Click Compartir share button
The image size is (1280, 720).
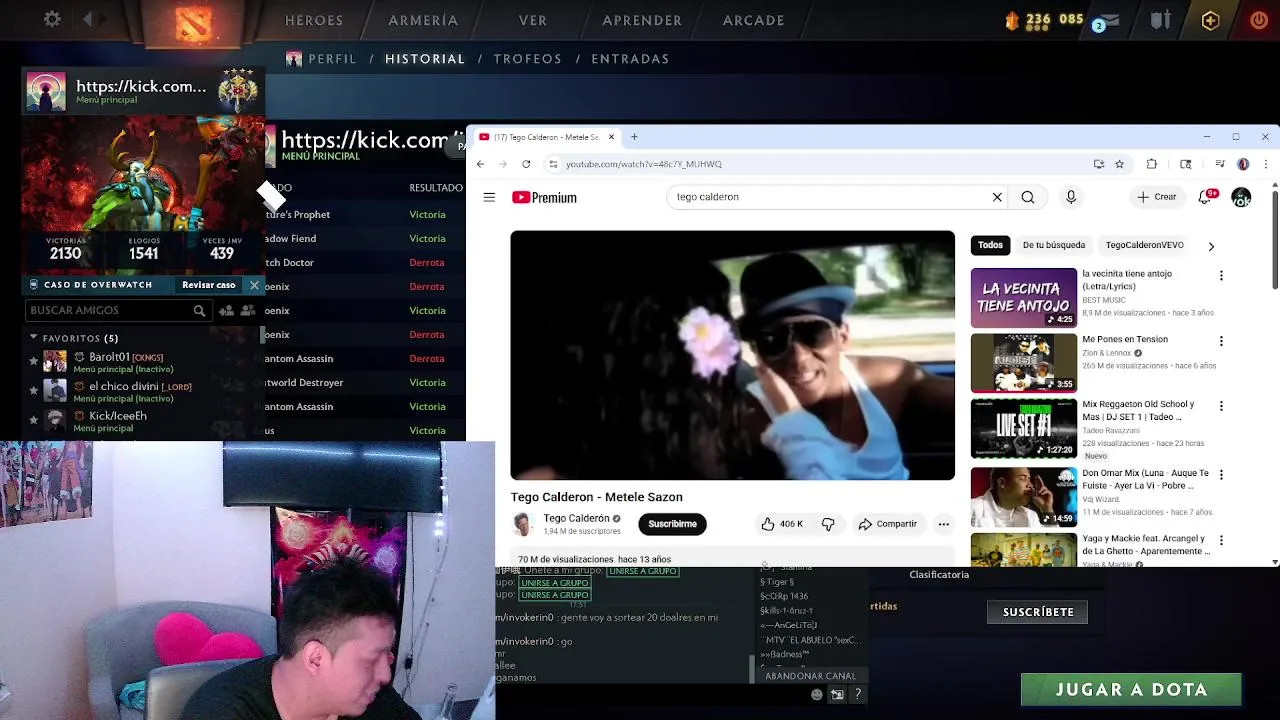coord(886,524)
